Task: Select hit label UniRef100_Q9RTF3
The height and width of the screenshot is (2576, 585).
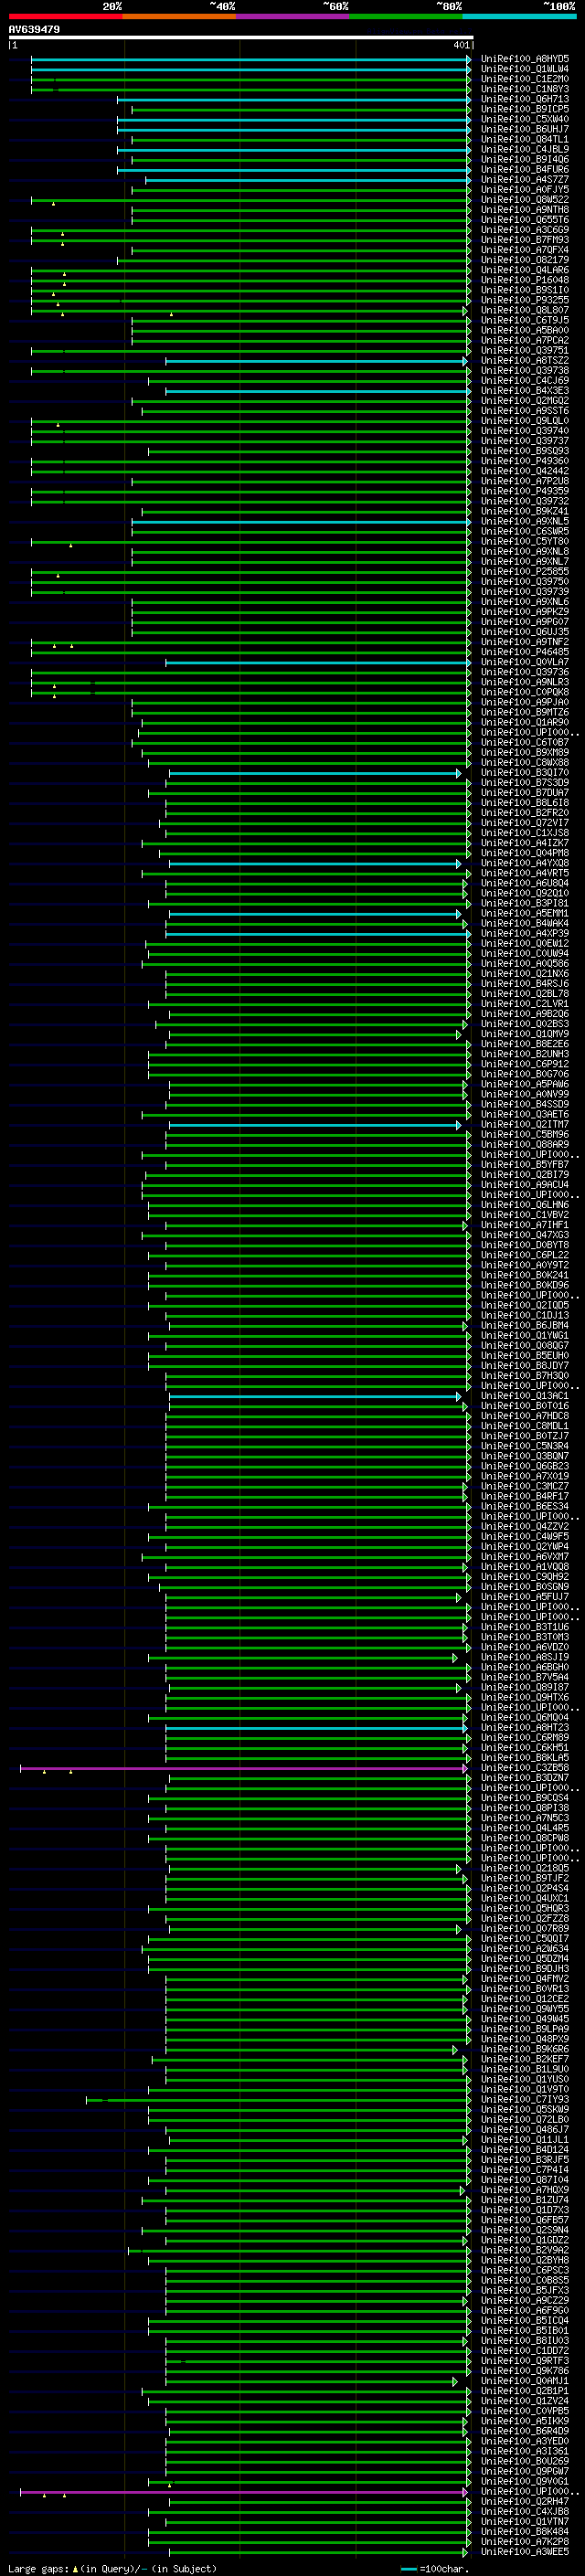Action: point(525,2361)
